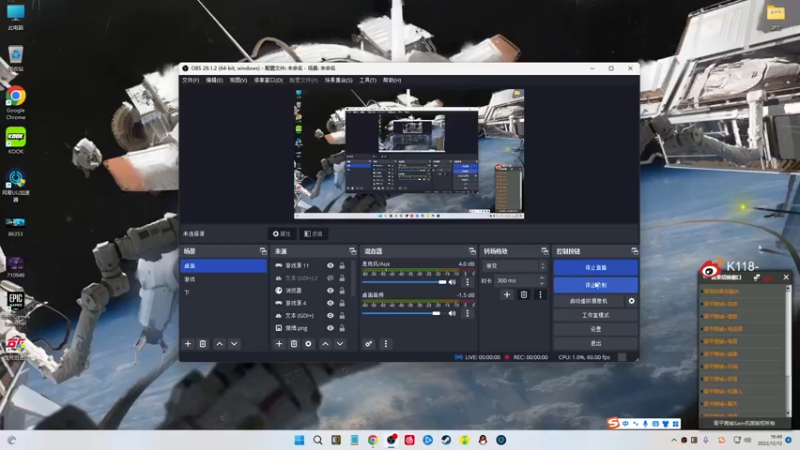Mute the 麦克风/Aux speaker icon
The image size is (800, 450).
452,282
